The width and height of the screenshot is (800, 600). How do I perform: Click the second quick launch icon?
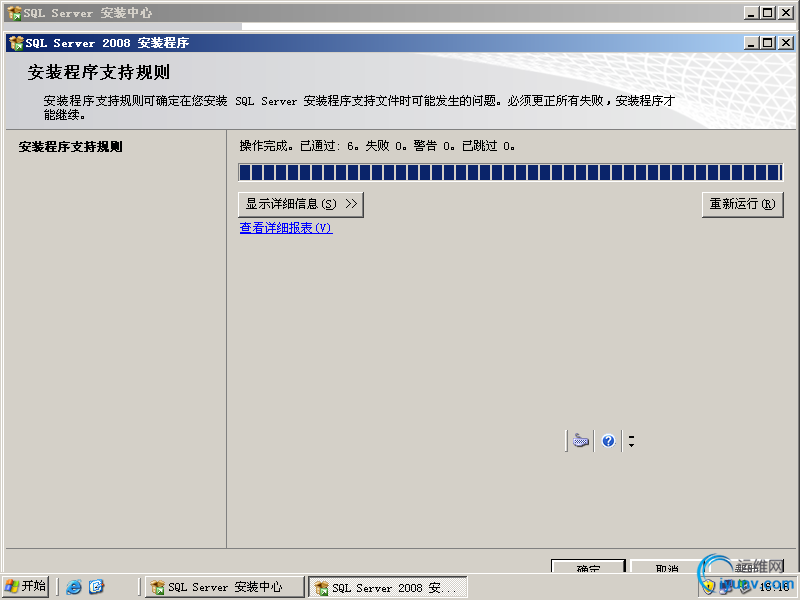[x=96, y=587]
